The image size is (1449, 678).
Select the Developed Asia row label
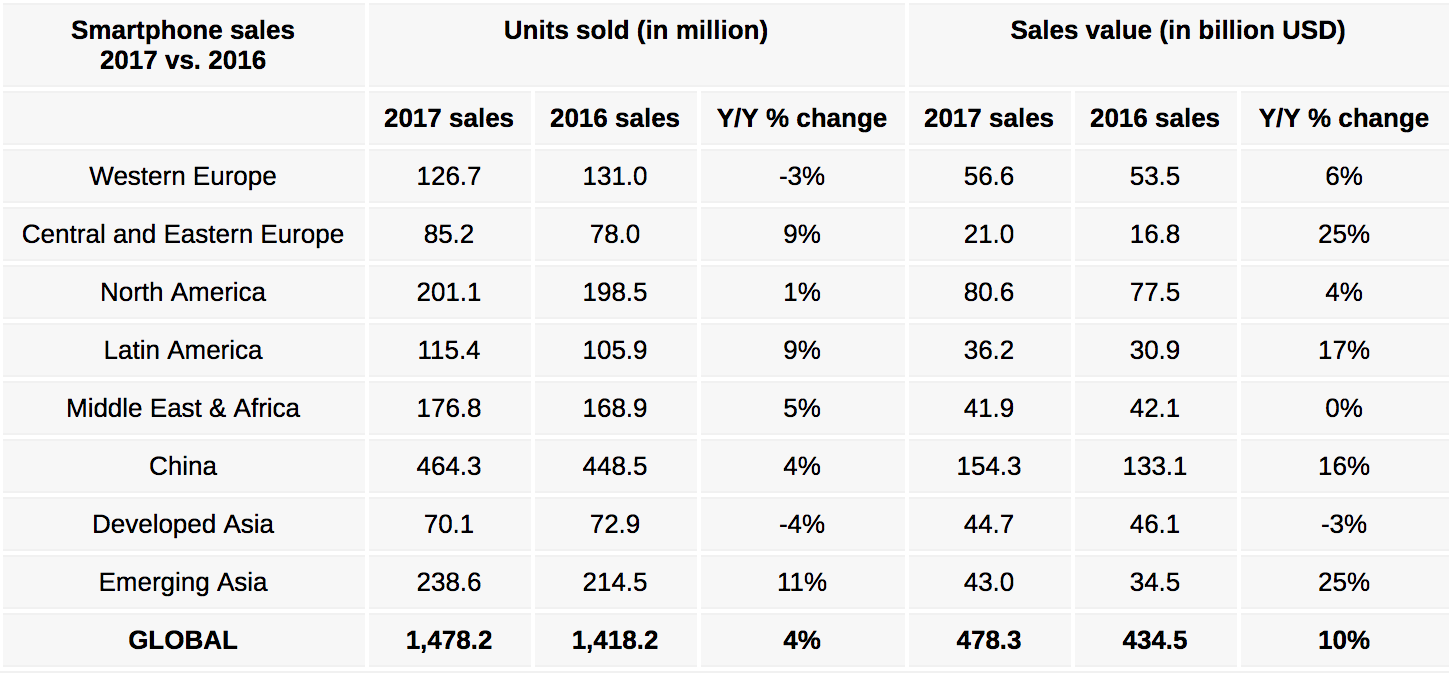coord(183,525)
